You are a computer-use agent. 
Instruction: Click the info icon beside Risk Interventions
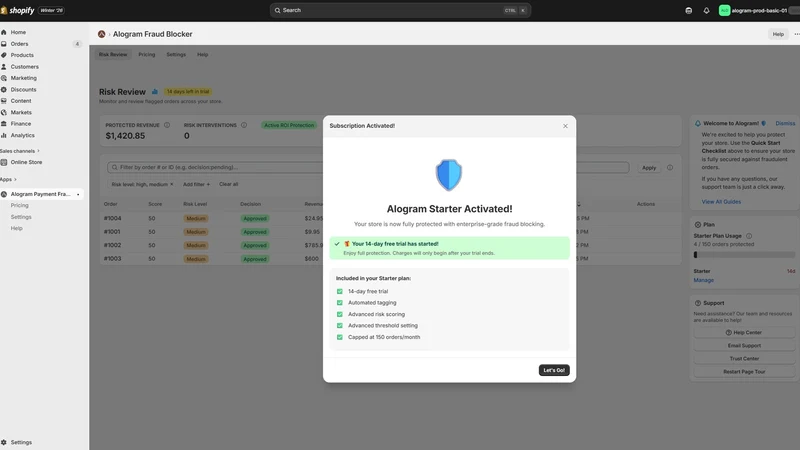pyautogui.click(x=244, y=125)
